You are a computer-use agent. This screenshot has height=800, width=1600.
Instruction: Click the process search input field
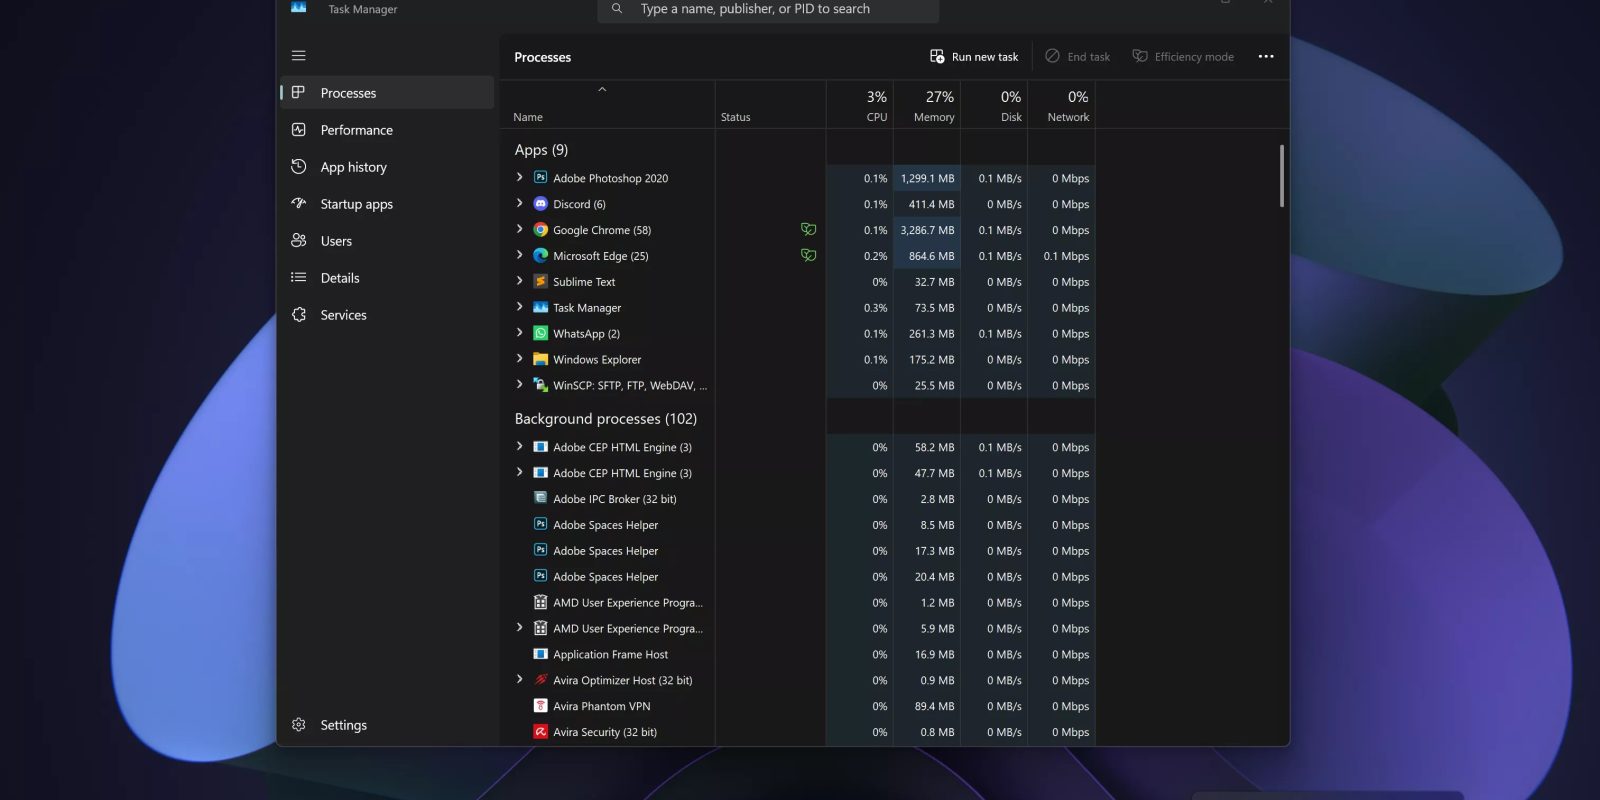(x=768, y=9)
